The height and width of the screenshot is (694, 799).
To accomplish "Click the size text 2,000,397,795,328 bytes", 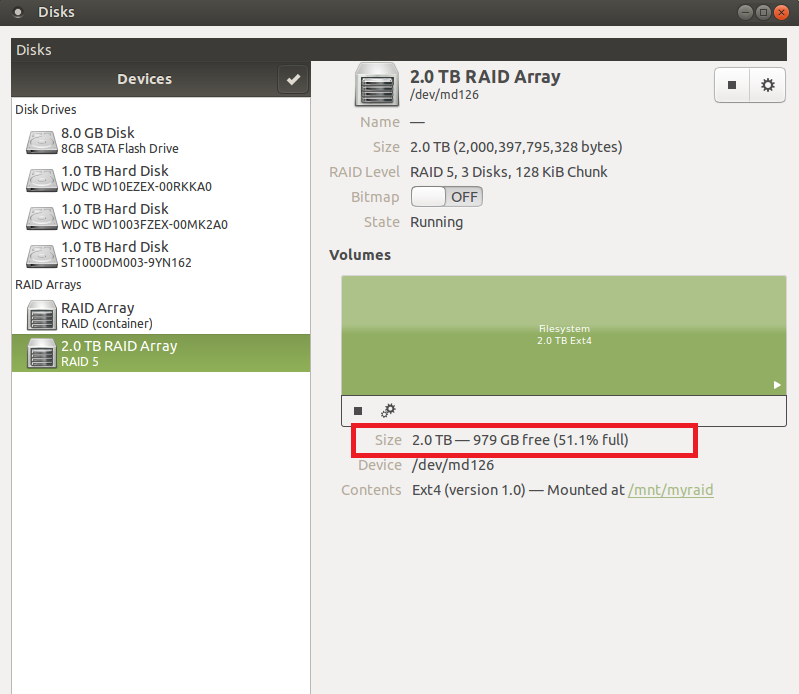I will pos(516,147).
